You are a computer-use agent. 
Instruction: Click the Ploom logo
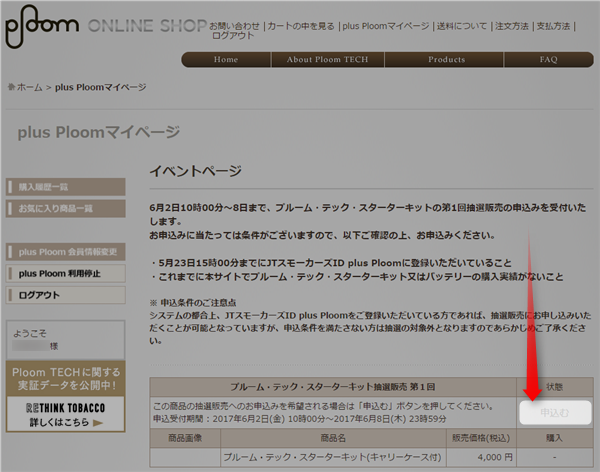tap(41, 26)
